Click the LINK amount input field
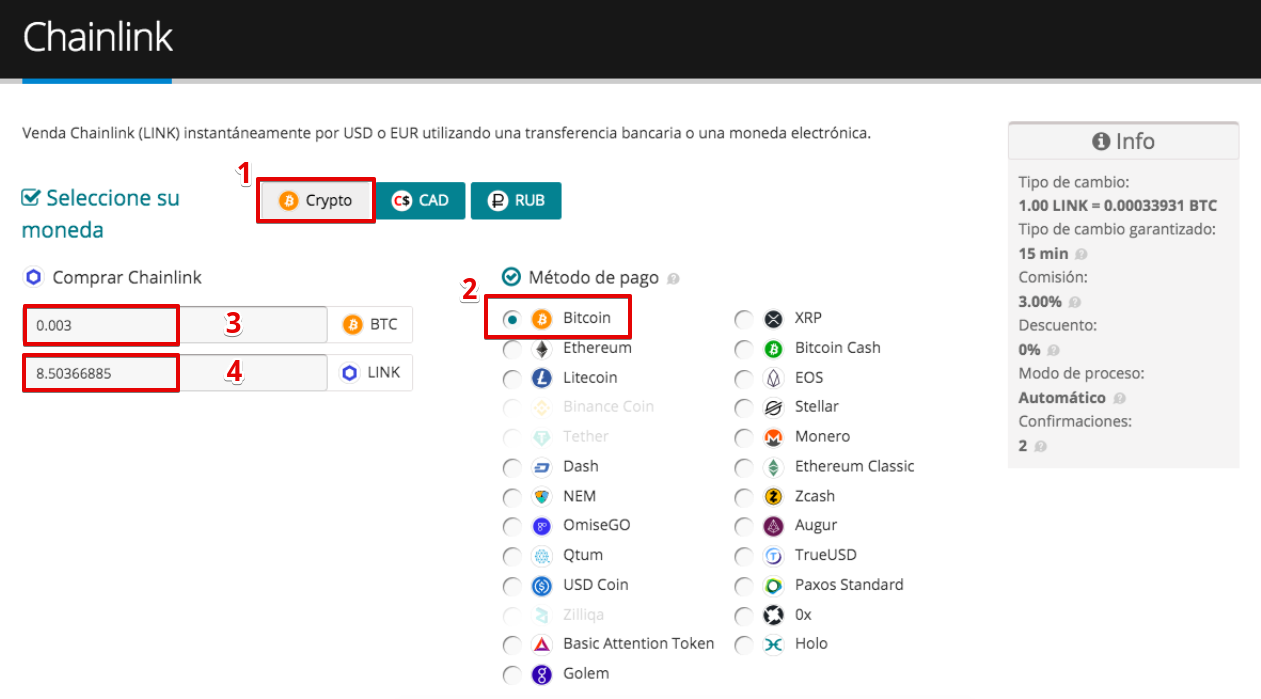Screen dimensions: 1261x699 (175, 373)
